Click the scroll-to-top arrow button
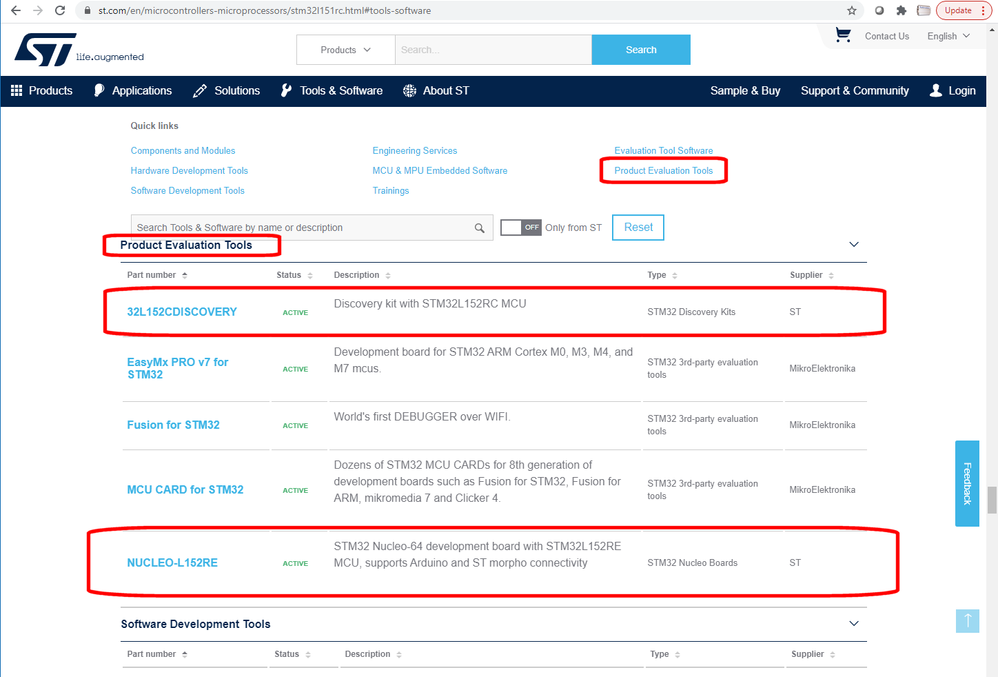Image resolution: width=998 pixels, height=677 pixels. click(967, 621)
